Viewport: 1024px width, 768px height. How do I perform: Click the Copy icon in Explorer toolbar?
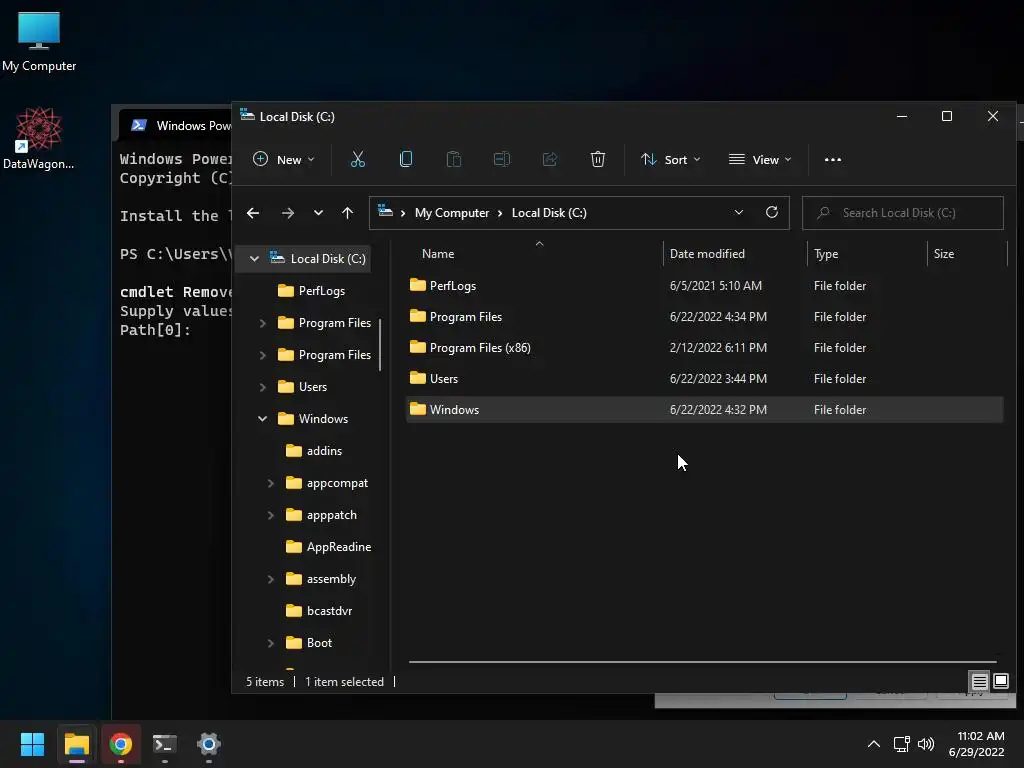pyautogui.click(x=406, y=159)
